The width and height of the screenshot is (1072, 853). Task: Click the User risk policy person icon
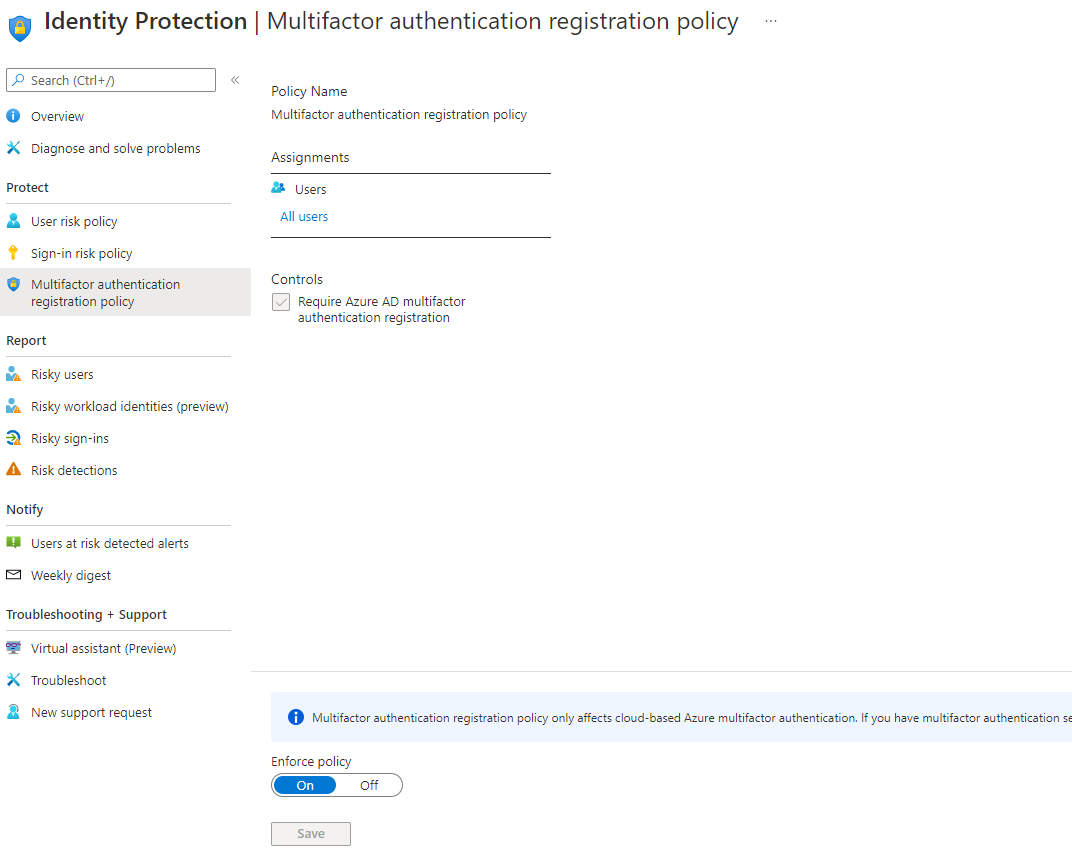point(13,221)
